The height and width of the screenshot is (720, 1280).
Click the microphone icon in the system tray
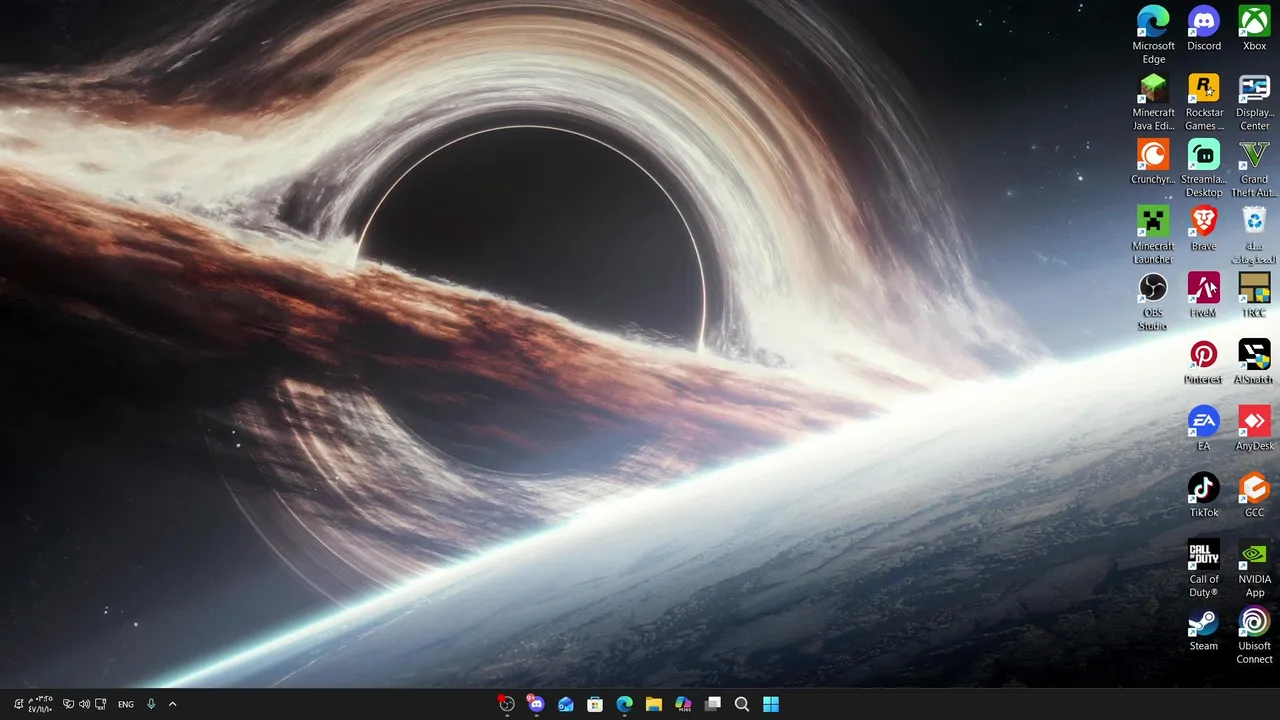pos(151,704)
